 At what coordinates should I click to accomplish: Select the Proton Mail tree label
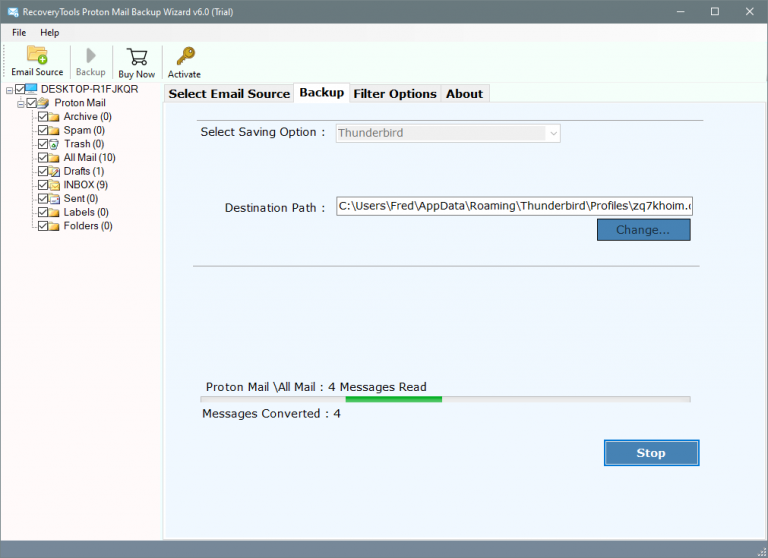(80, 103)
